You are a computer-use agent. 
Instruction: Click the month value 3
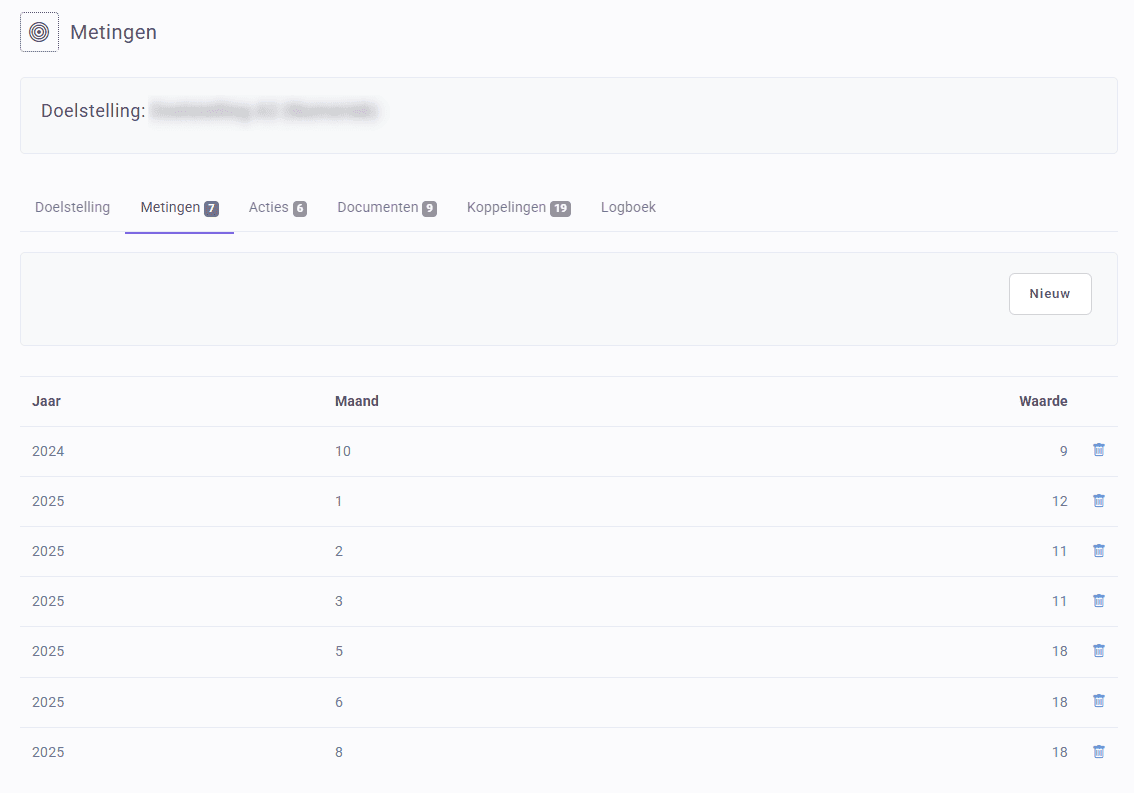[x=338, y=601]
